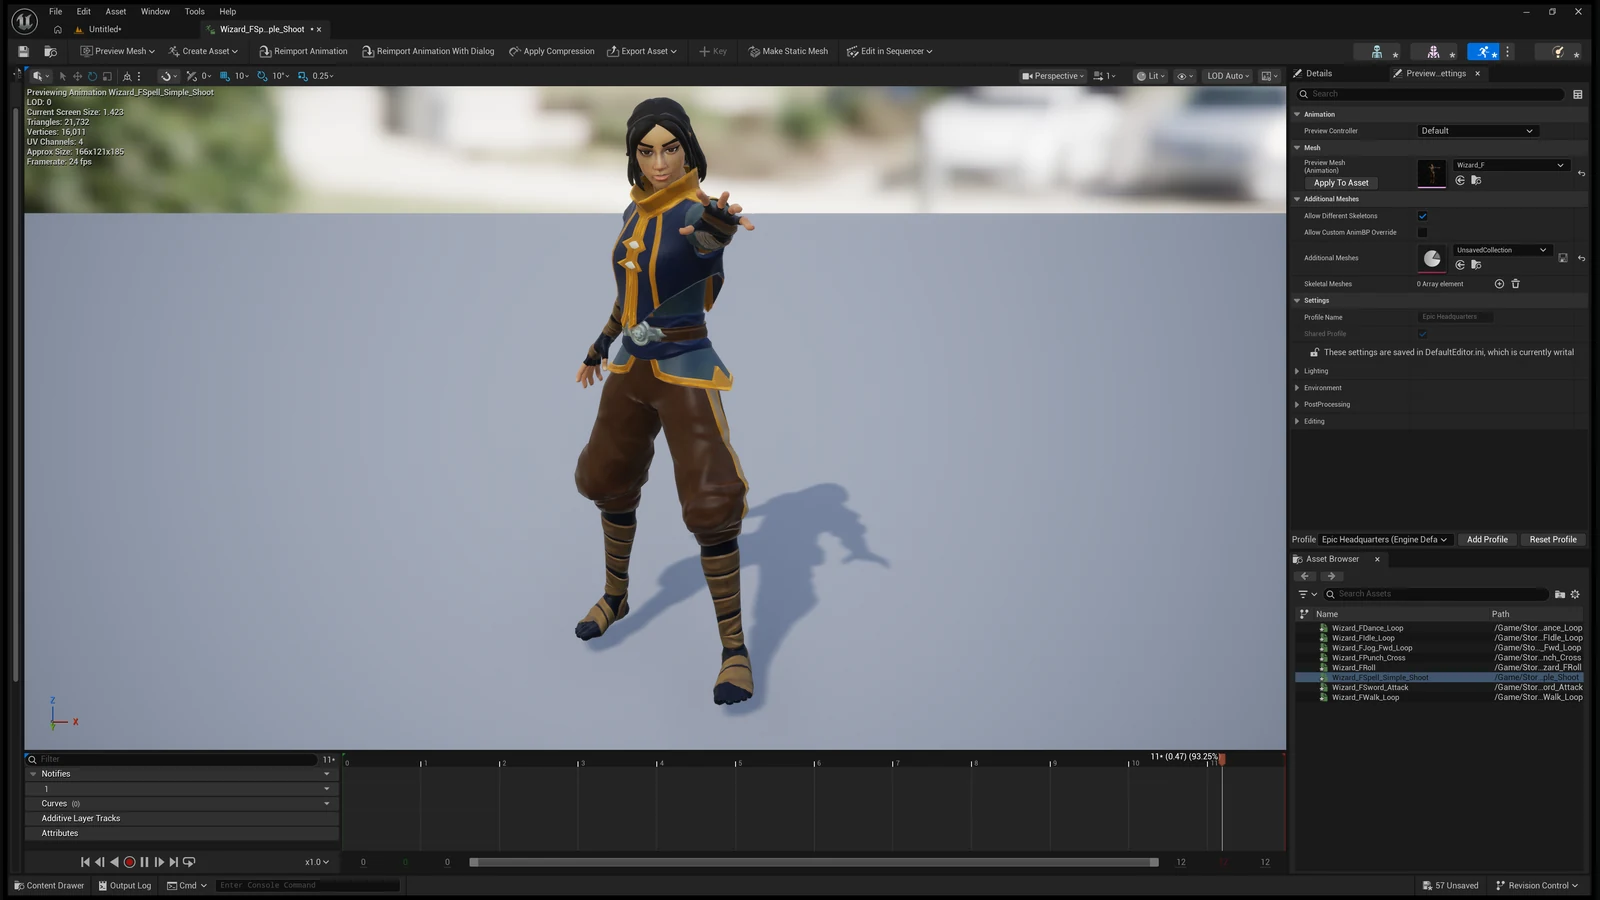Viewport: 1600px width, 900px height.
Task: Add an element to Skeletal Meshes array
Action: (x=1499, y=284)
